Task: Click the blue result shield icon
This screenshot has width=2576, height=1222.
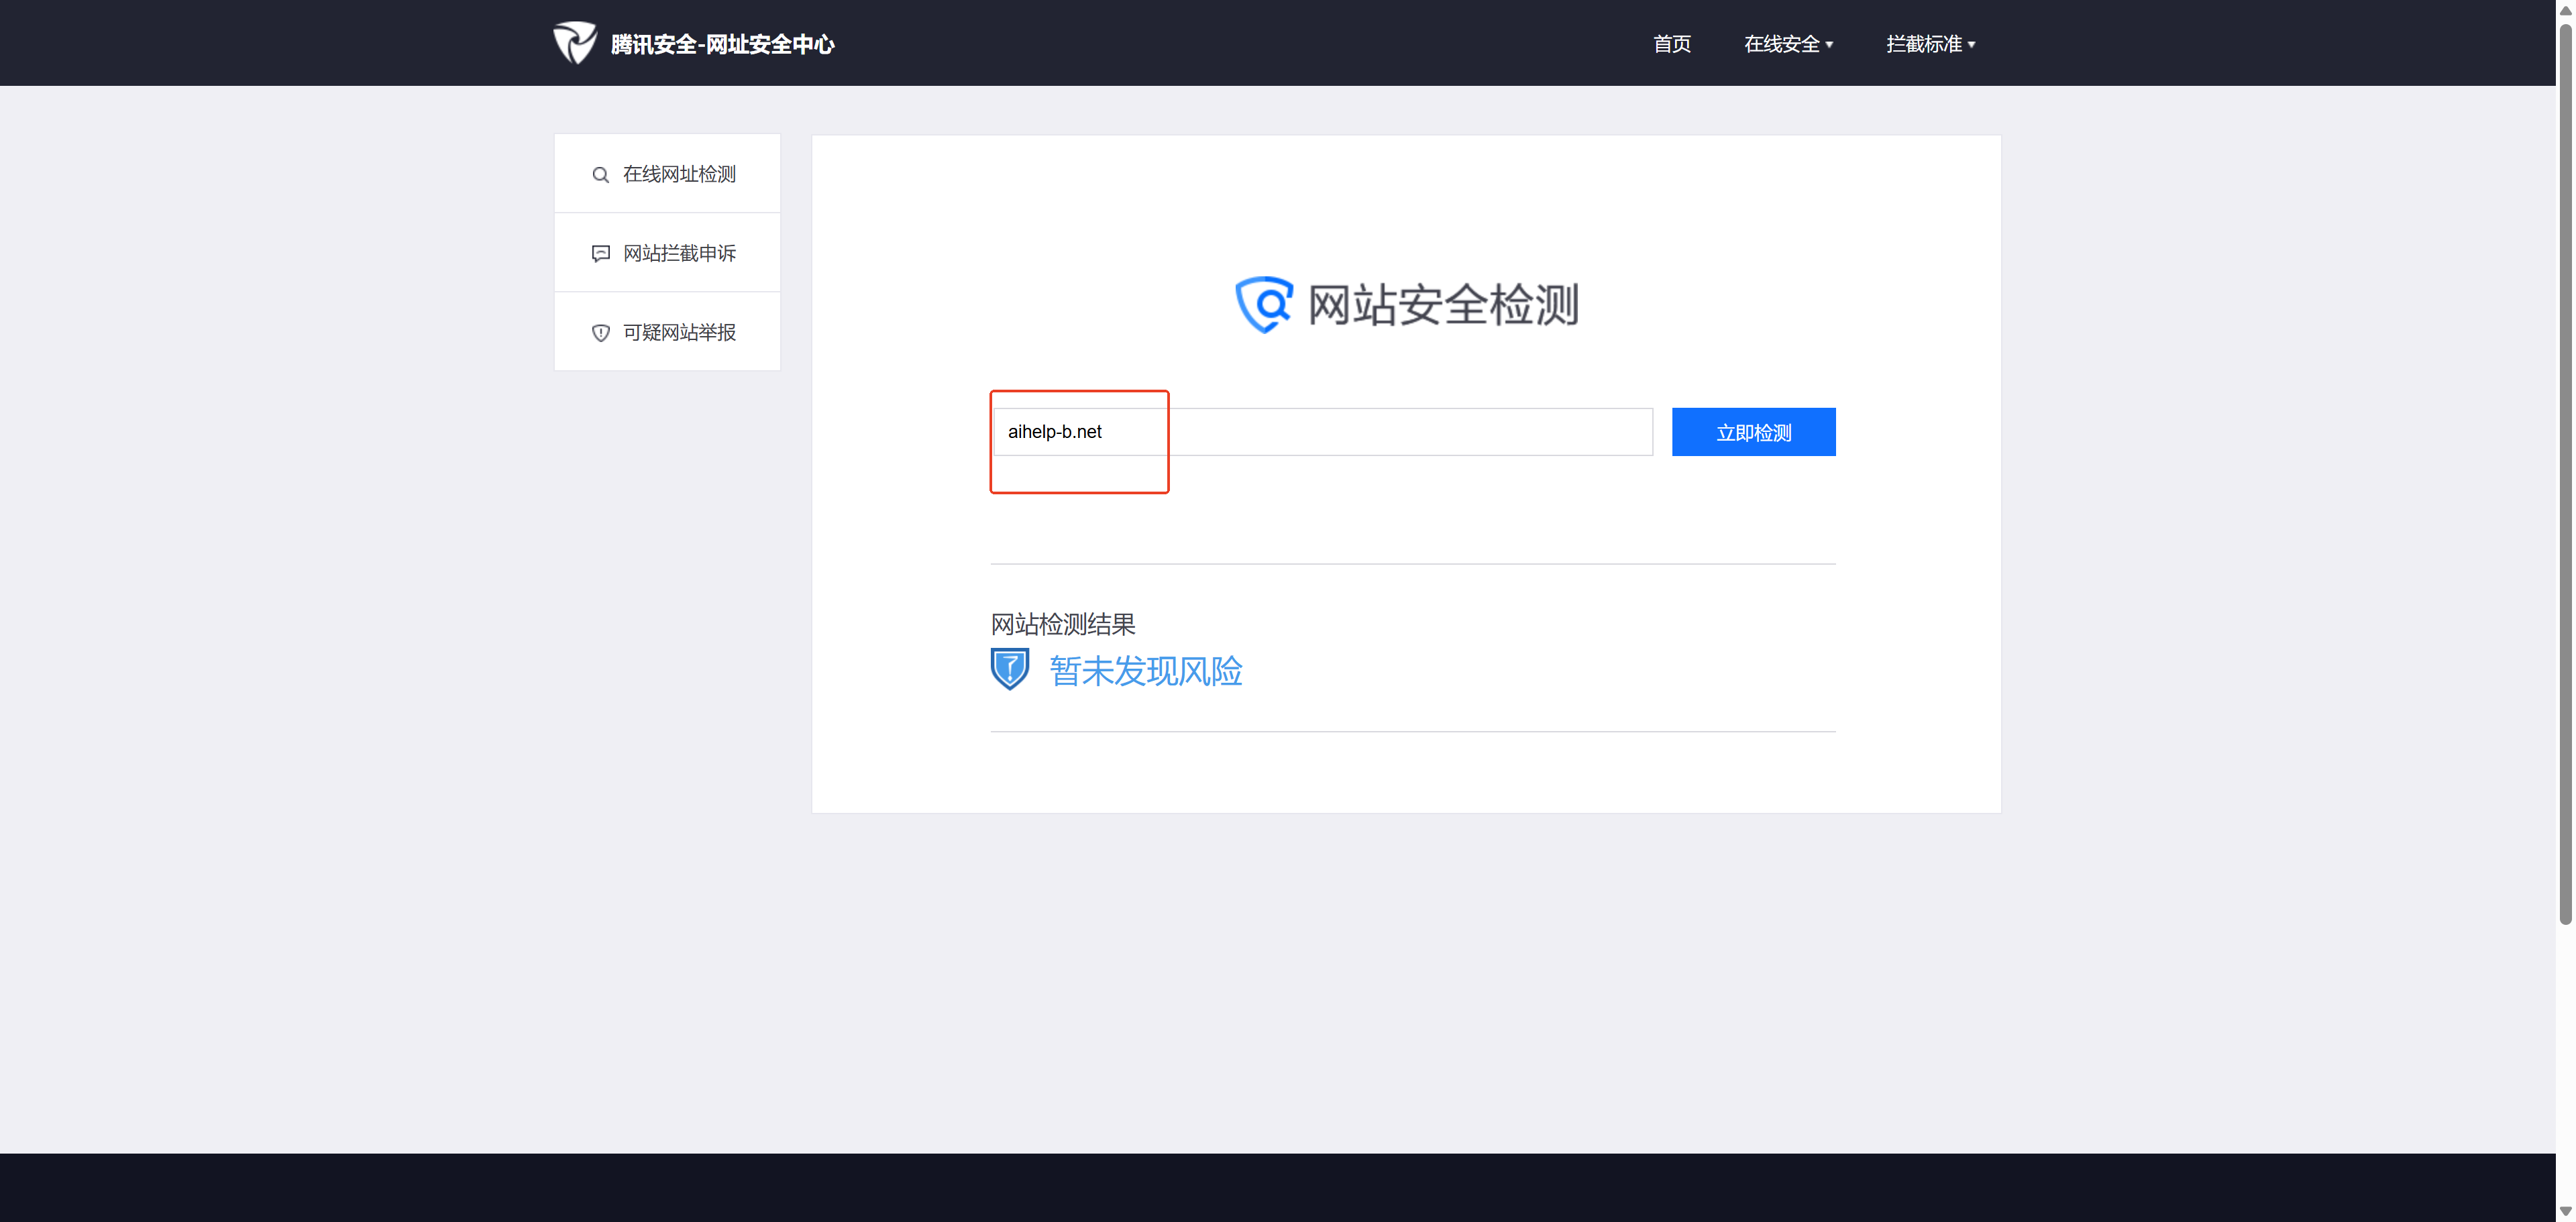Action: (x=1009, y=669)
